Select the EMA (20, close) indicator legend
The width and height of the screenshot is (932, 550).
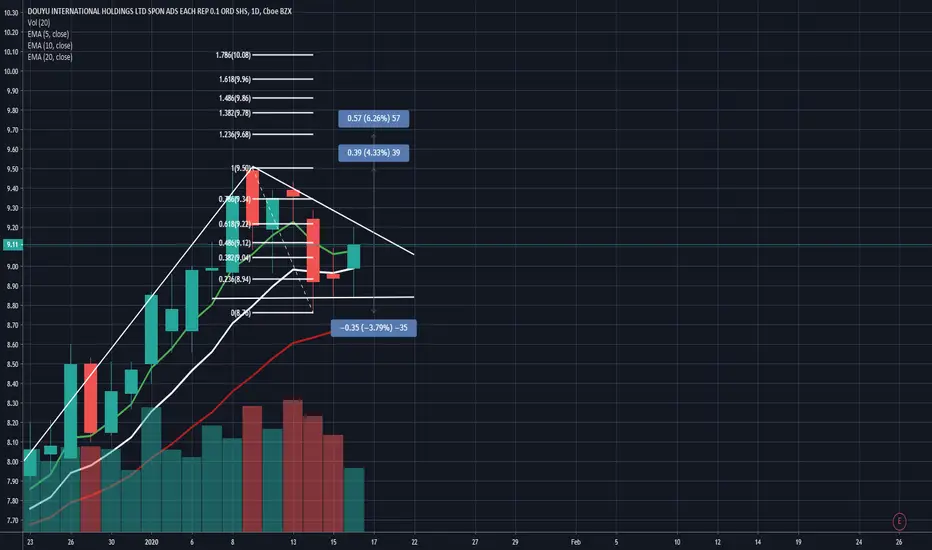[x=50, y=57]
